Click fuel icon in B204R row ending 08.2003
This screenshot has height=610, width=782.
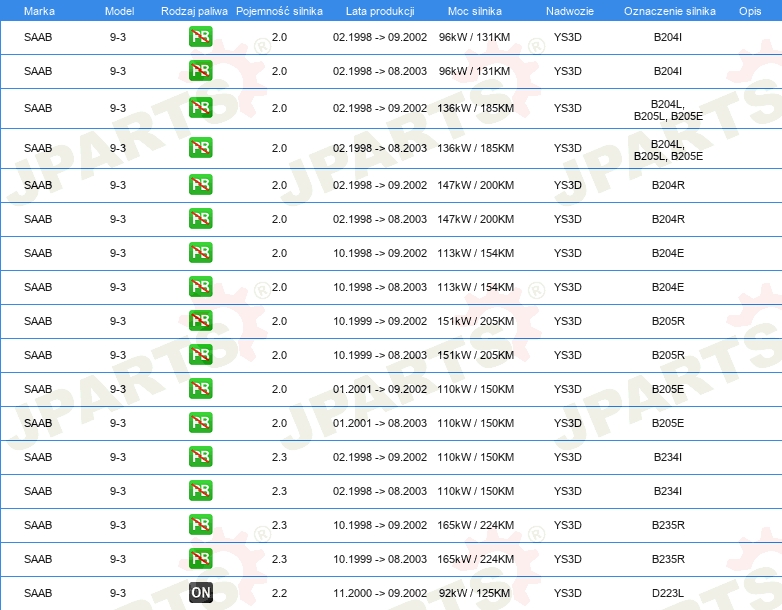click(200, 218)
